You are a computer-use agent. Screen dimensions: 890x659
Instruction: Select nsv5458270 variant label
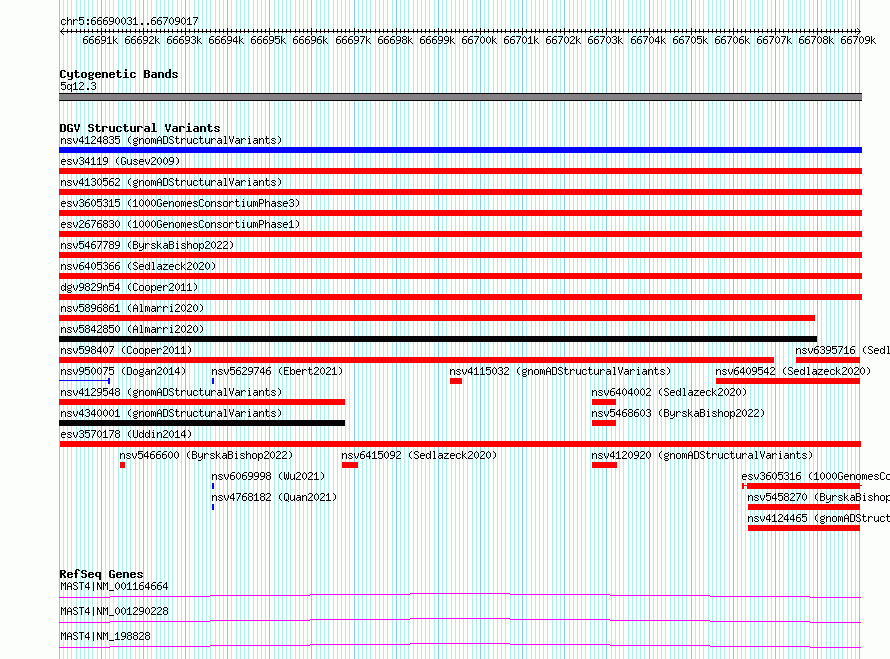[x=818, y=497]
